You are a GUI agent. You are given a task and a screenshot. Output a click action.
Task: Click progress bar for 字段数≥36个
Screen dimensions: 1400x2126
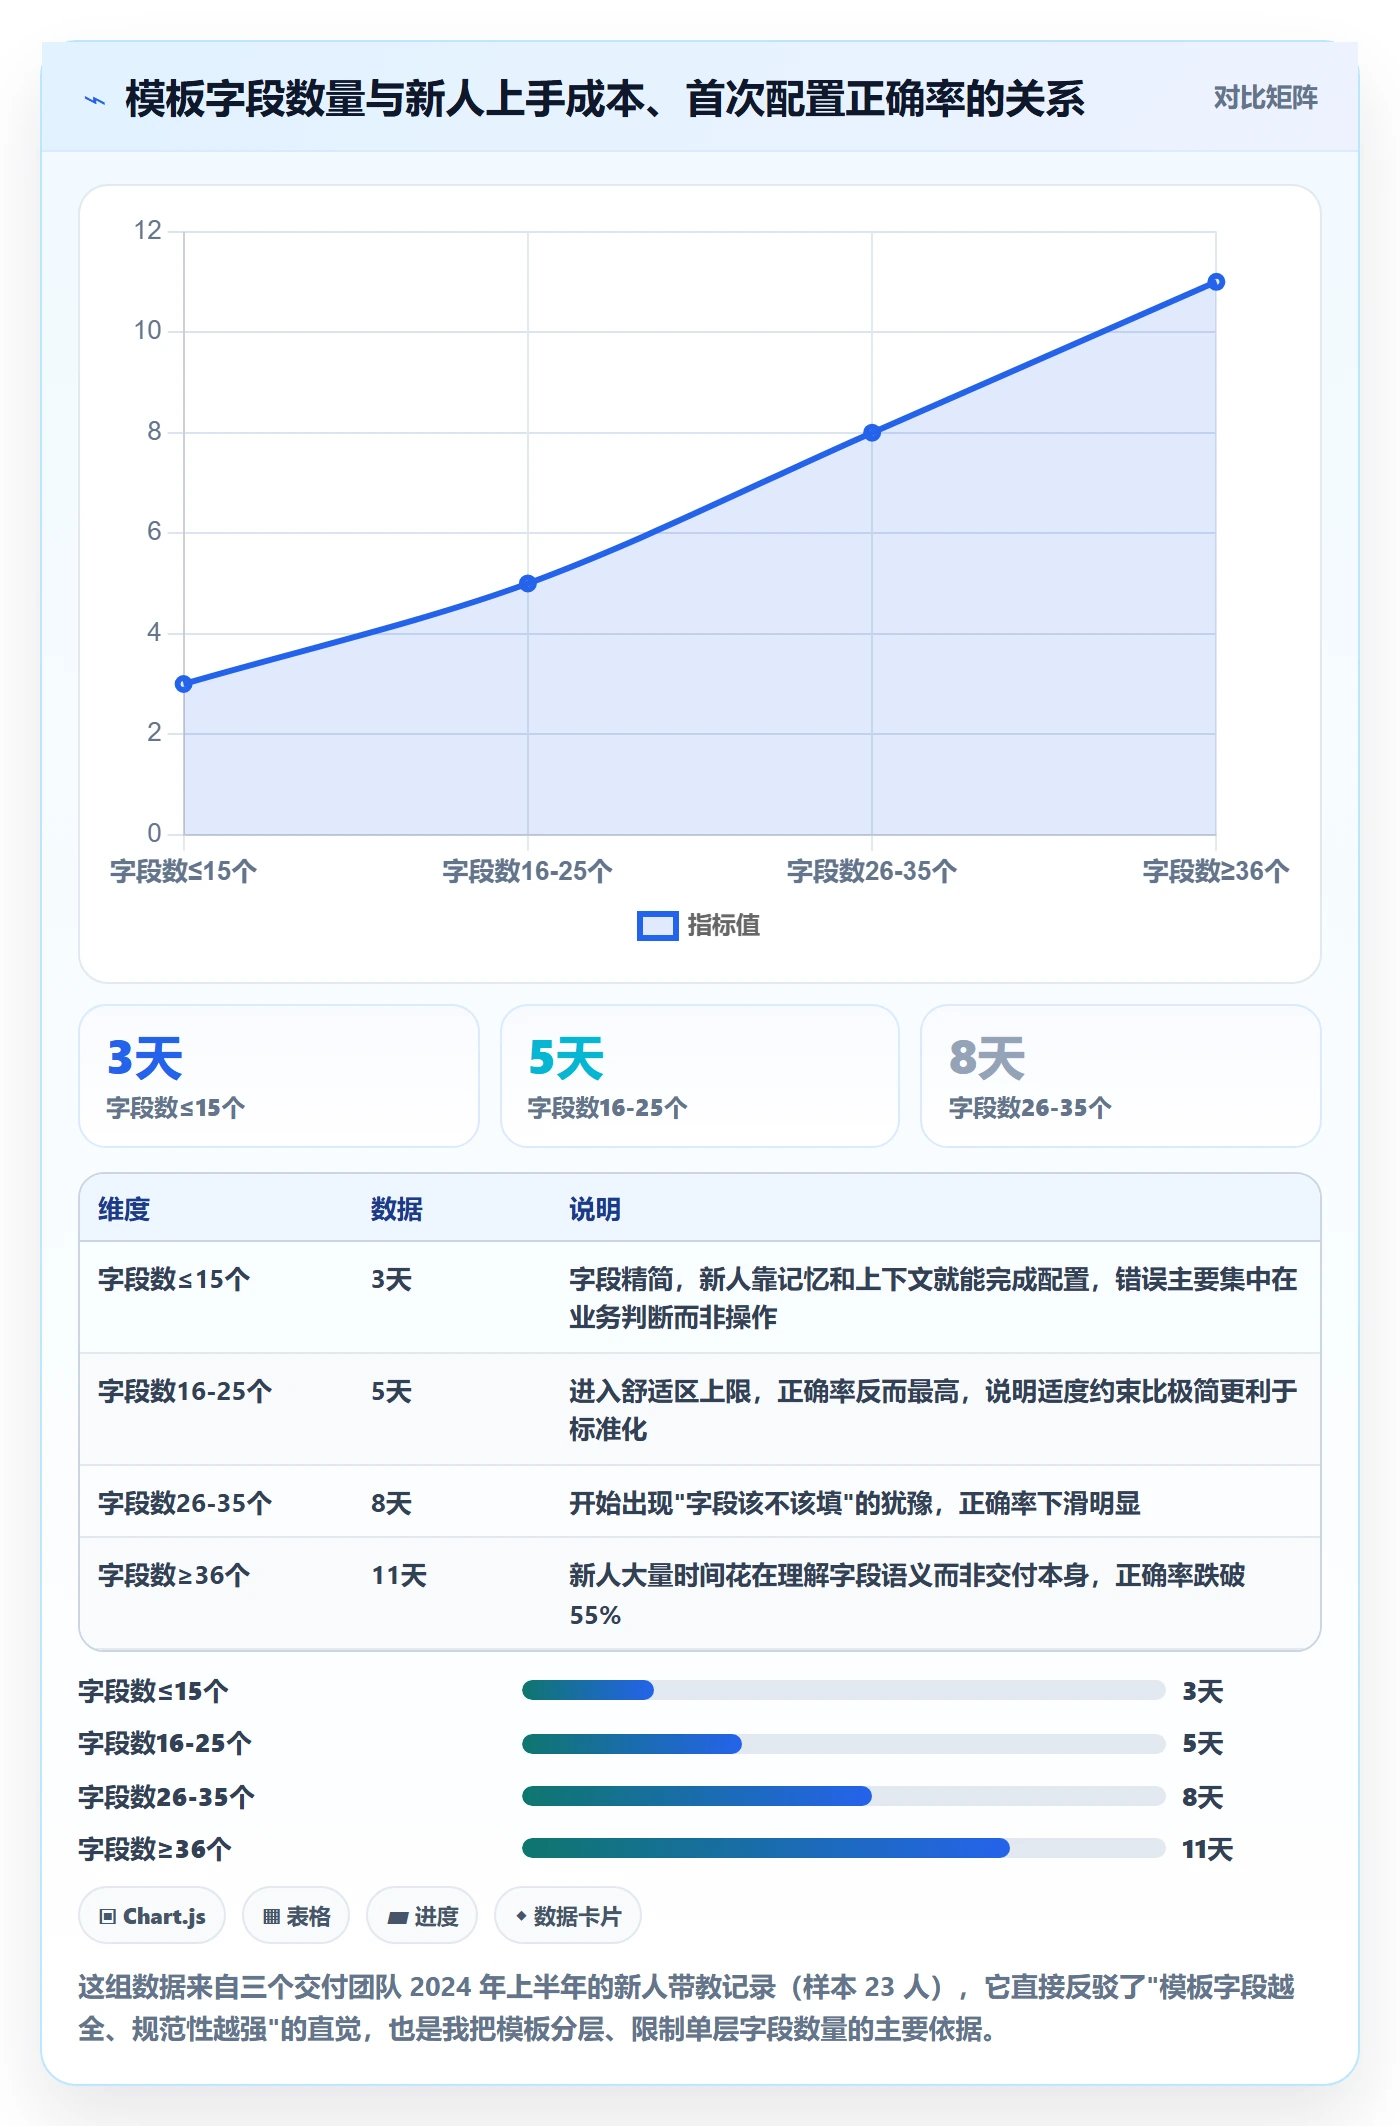click(x=843, y=1848)
